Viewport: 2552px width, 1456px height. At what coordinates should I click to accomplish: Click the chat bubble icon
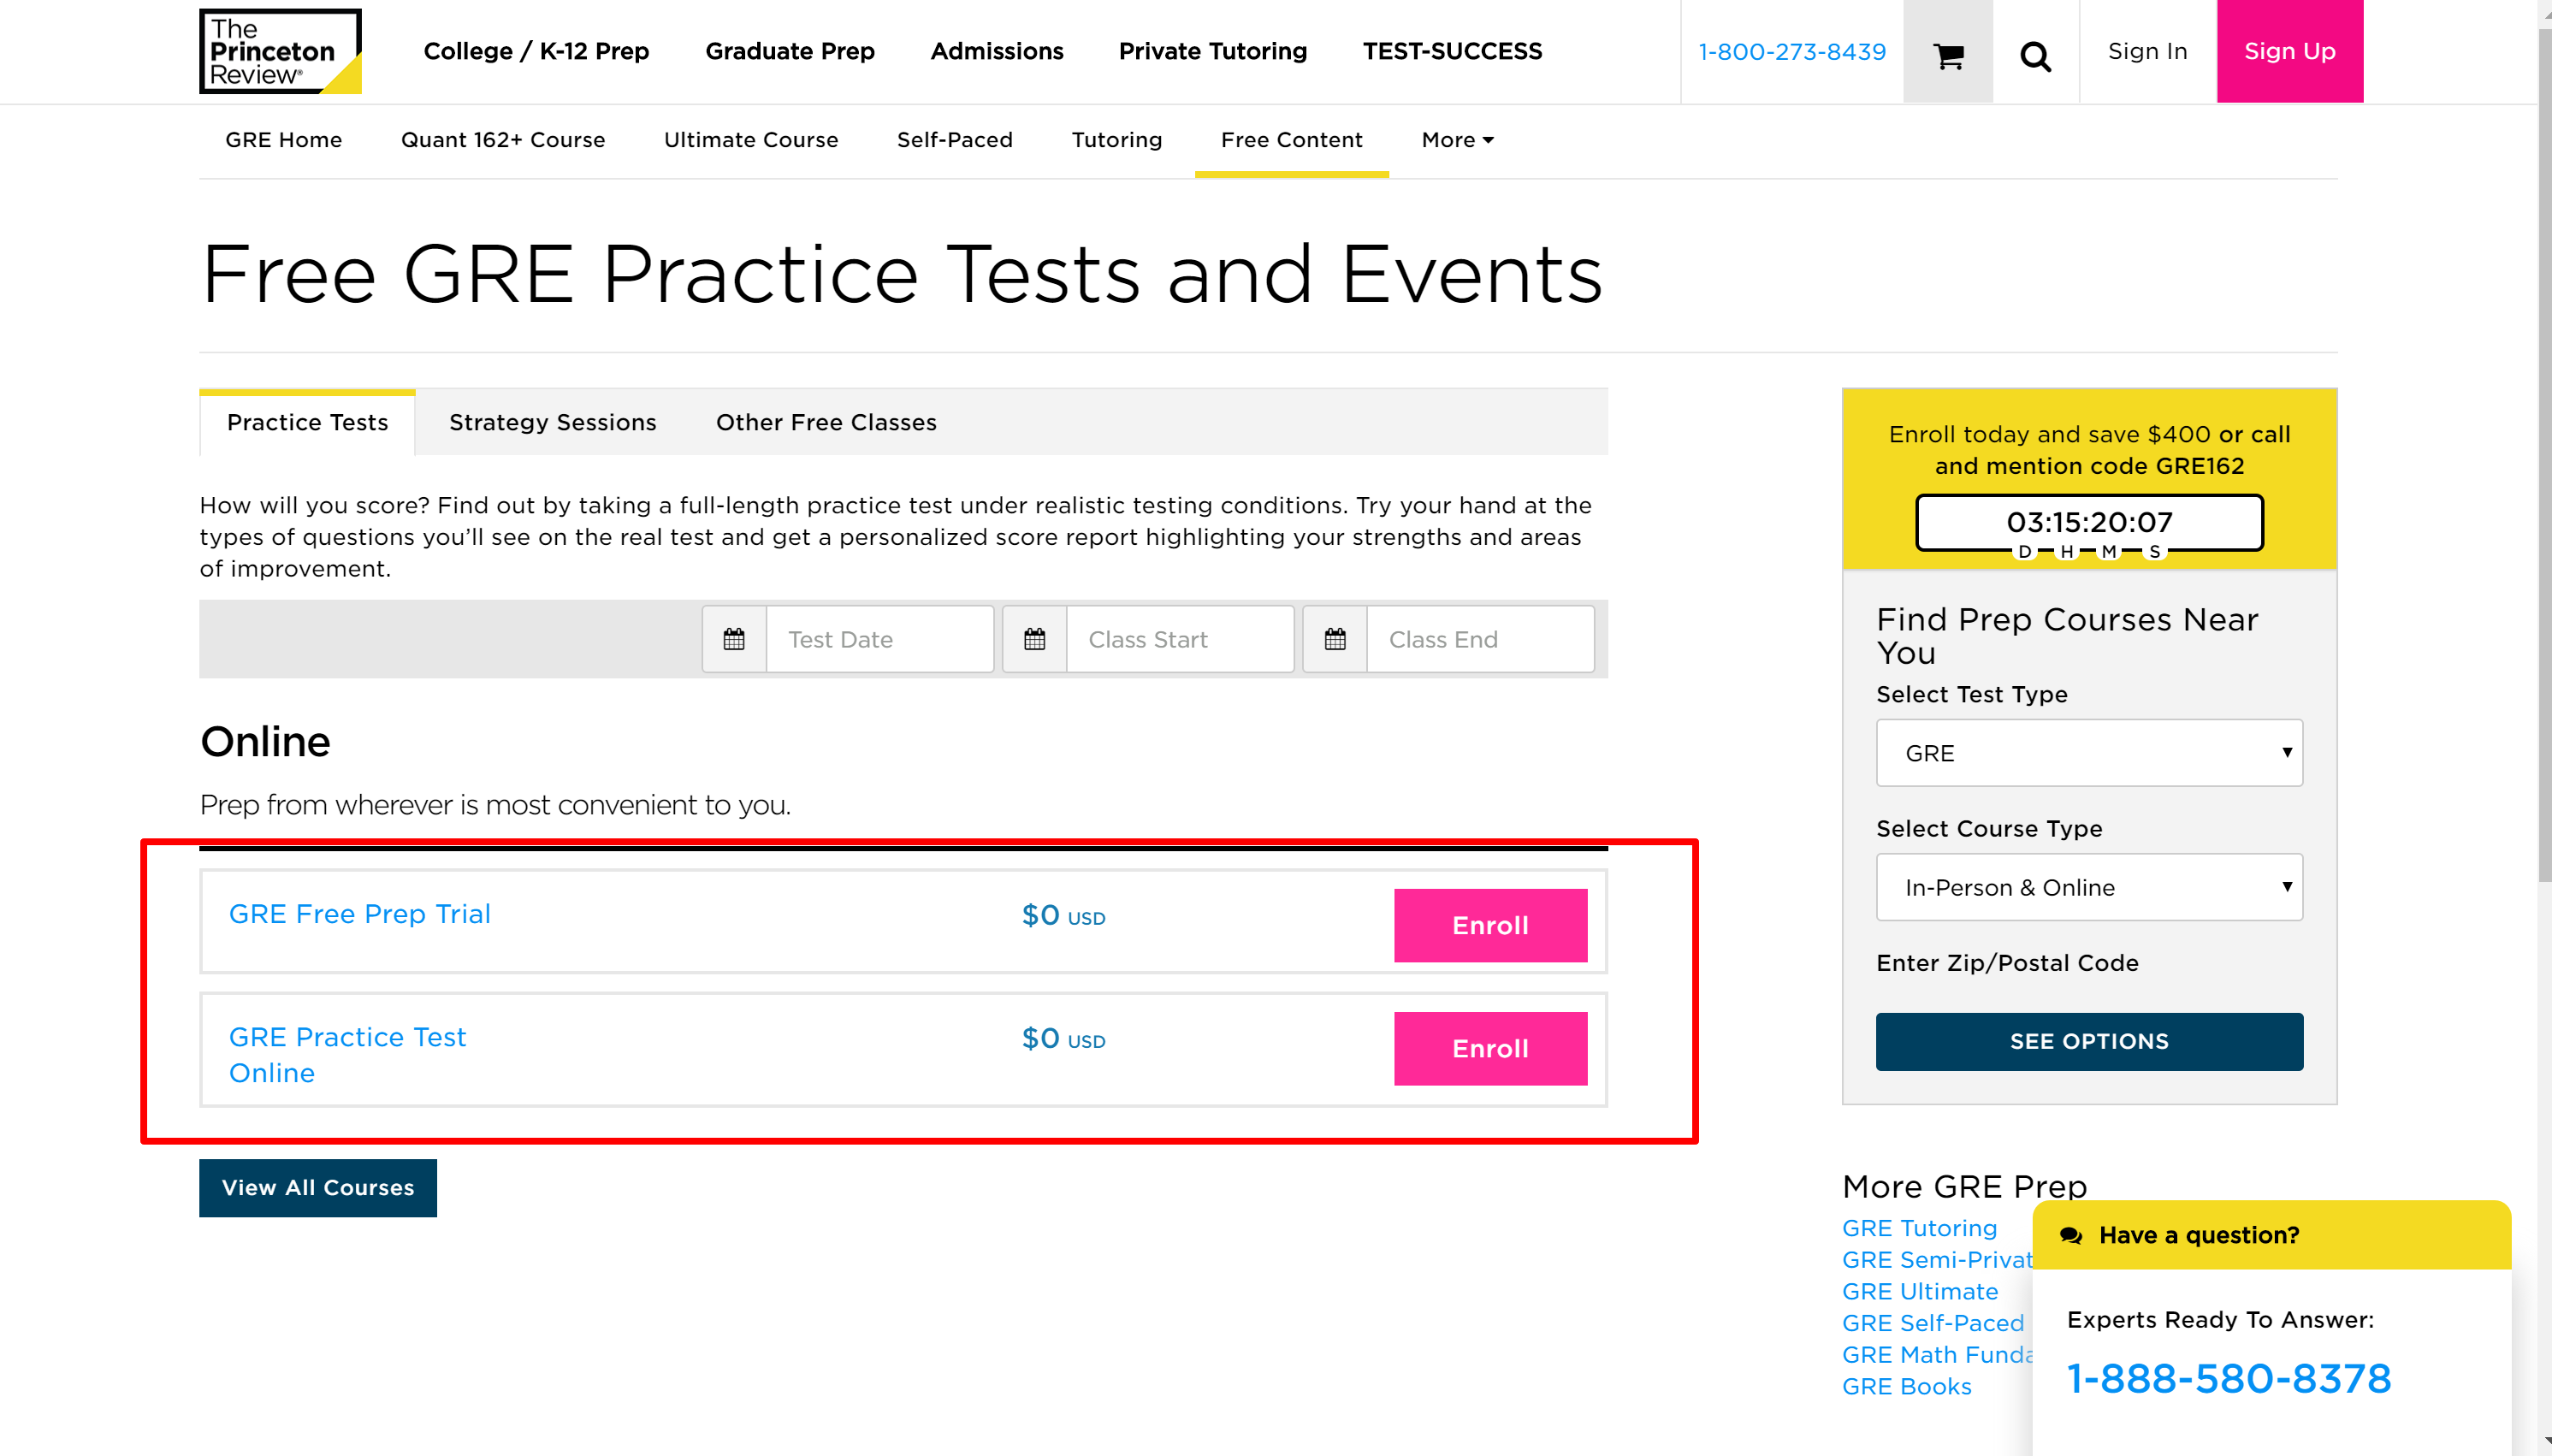[2071, 1236]
